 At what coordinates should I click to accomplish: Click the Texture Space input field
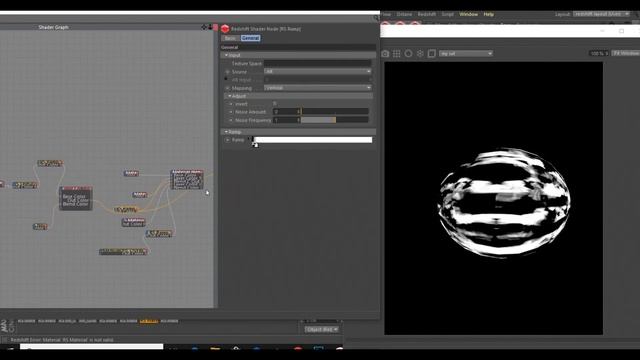pos(318,63)
